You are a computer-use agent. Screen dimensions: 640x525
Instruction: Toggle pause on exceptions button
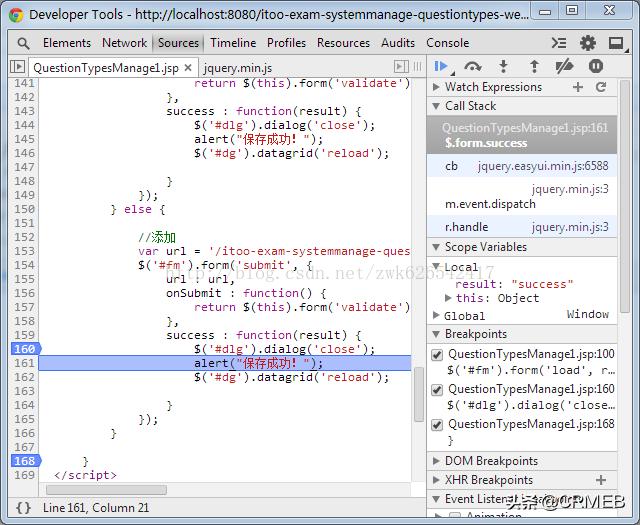[596, 66]
